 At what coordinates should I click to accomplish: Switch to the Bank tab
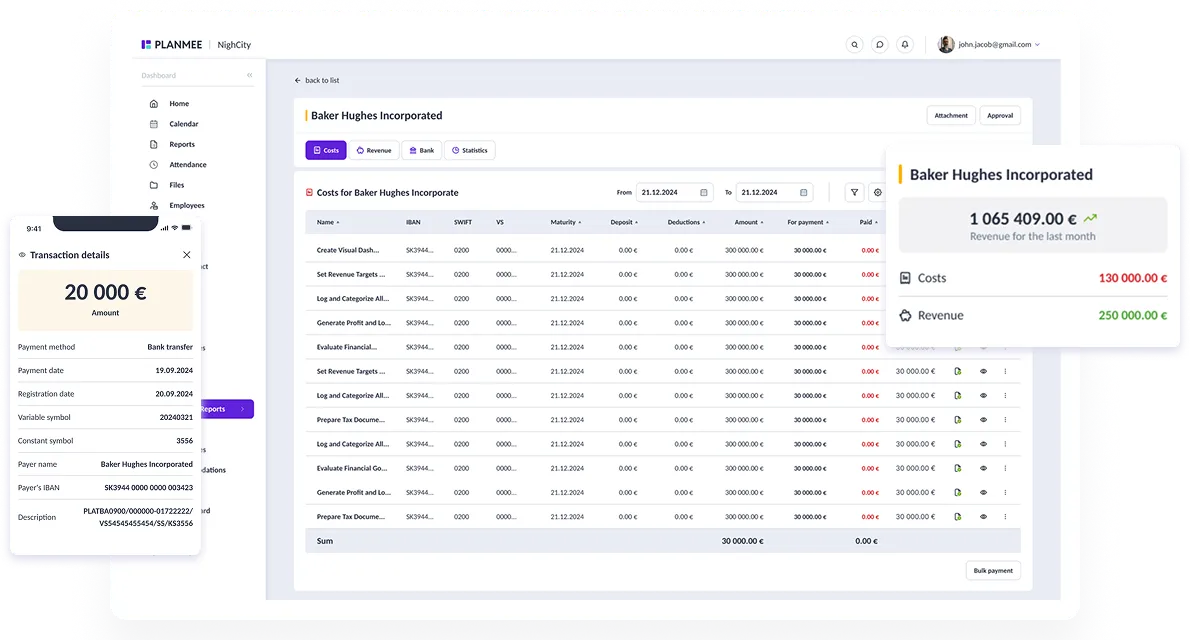tap(421, 150)
